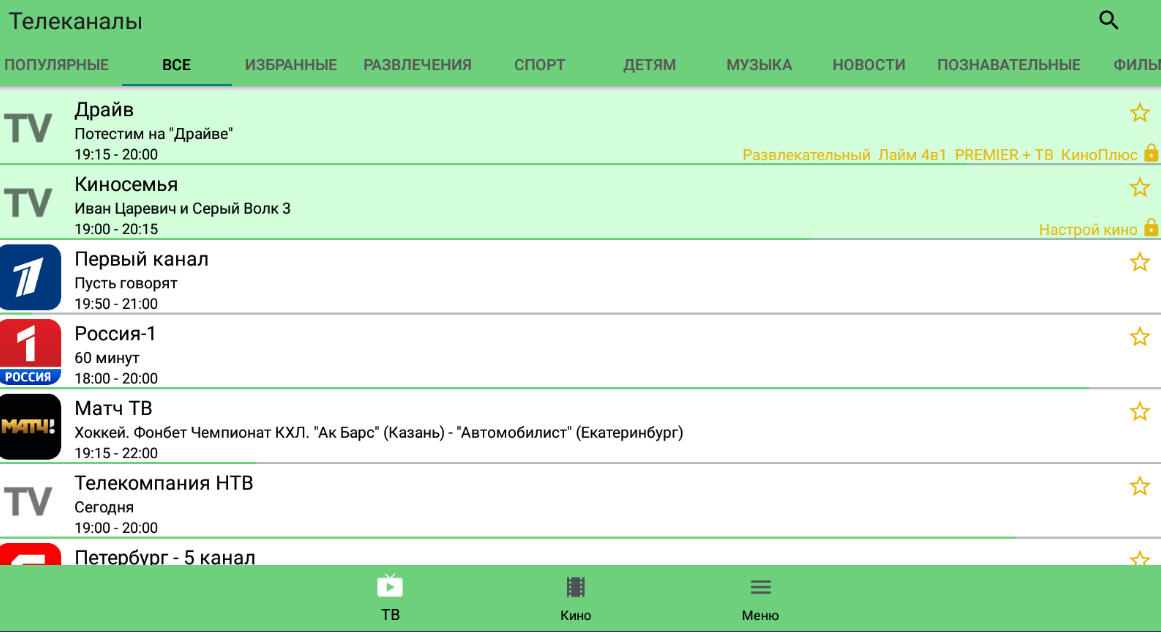Open the Россия-1 channel title
The height and width of the screenshot is (632, 1161).
pos(115,334)
